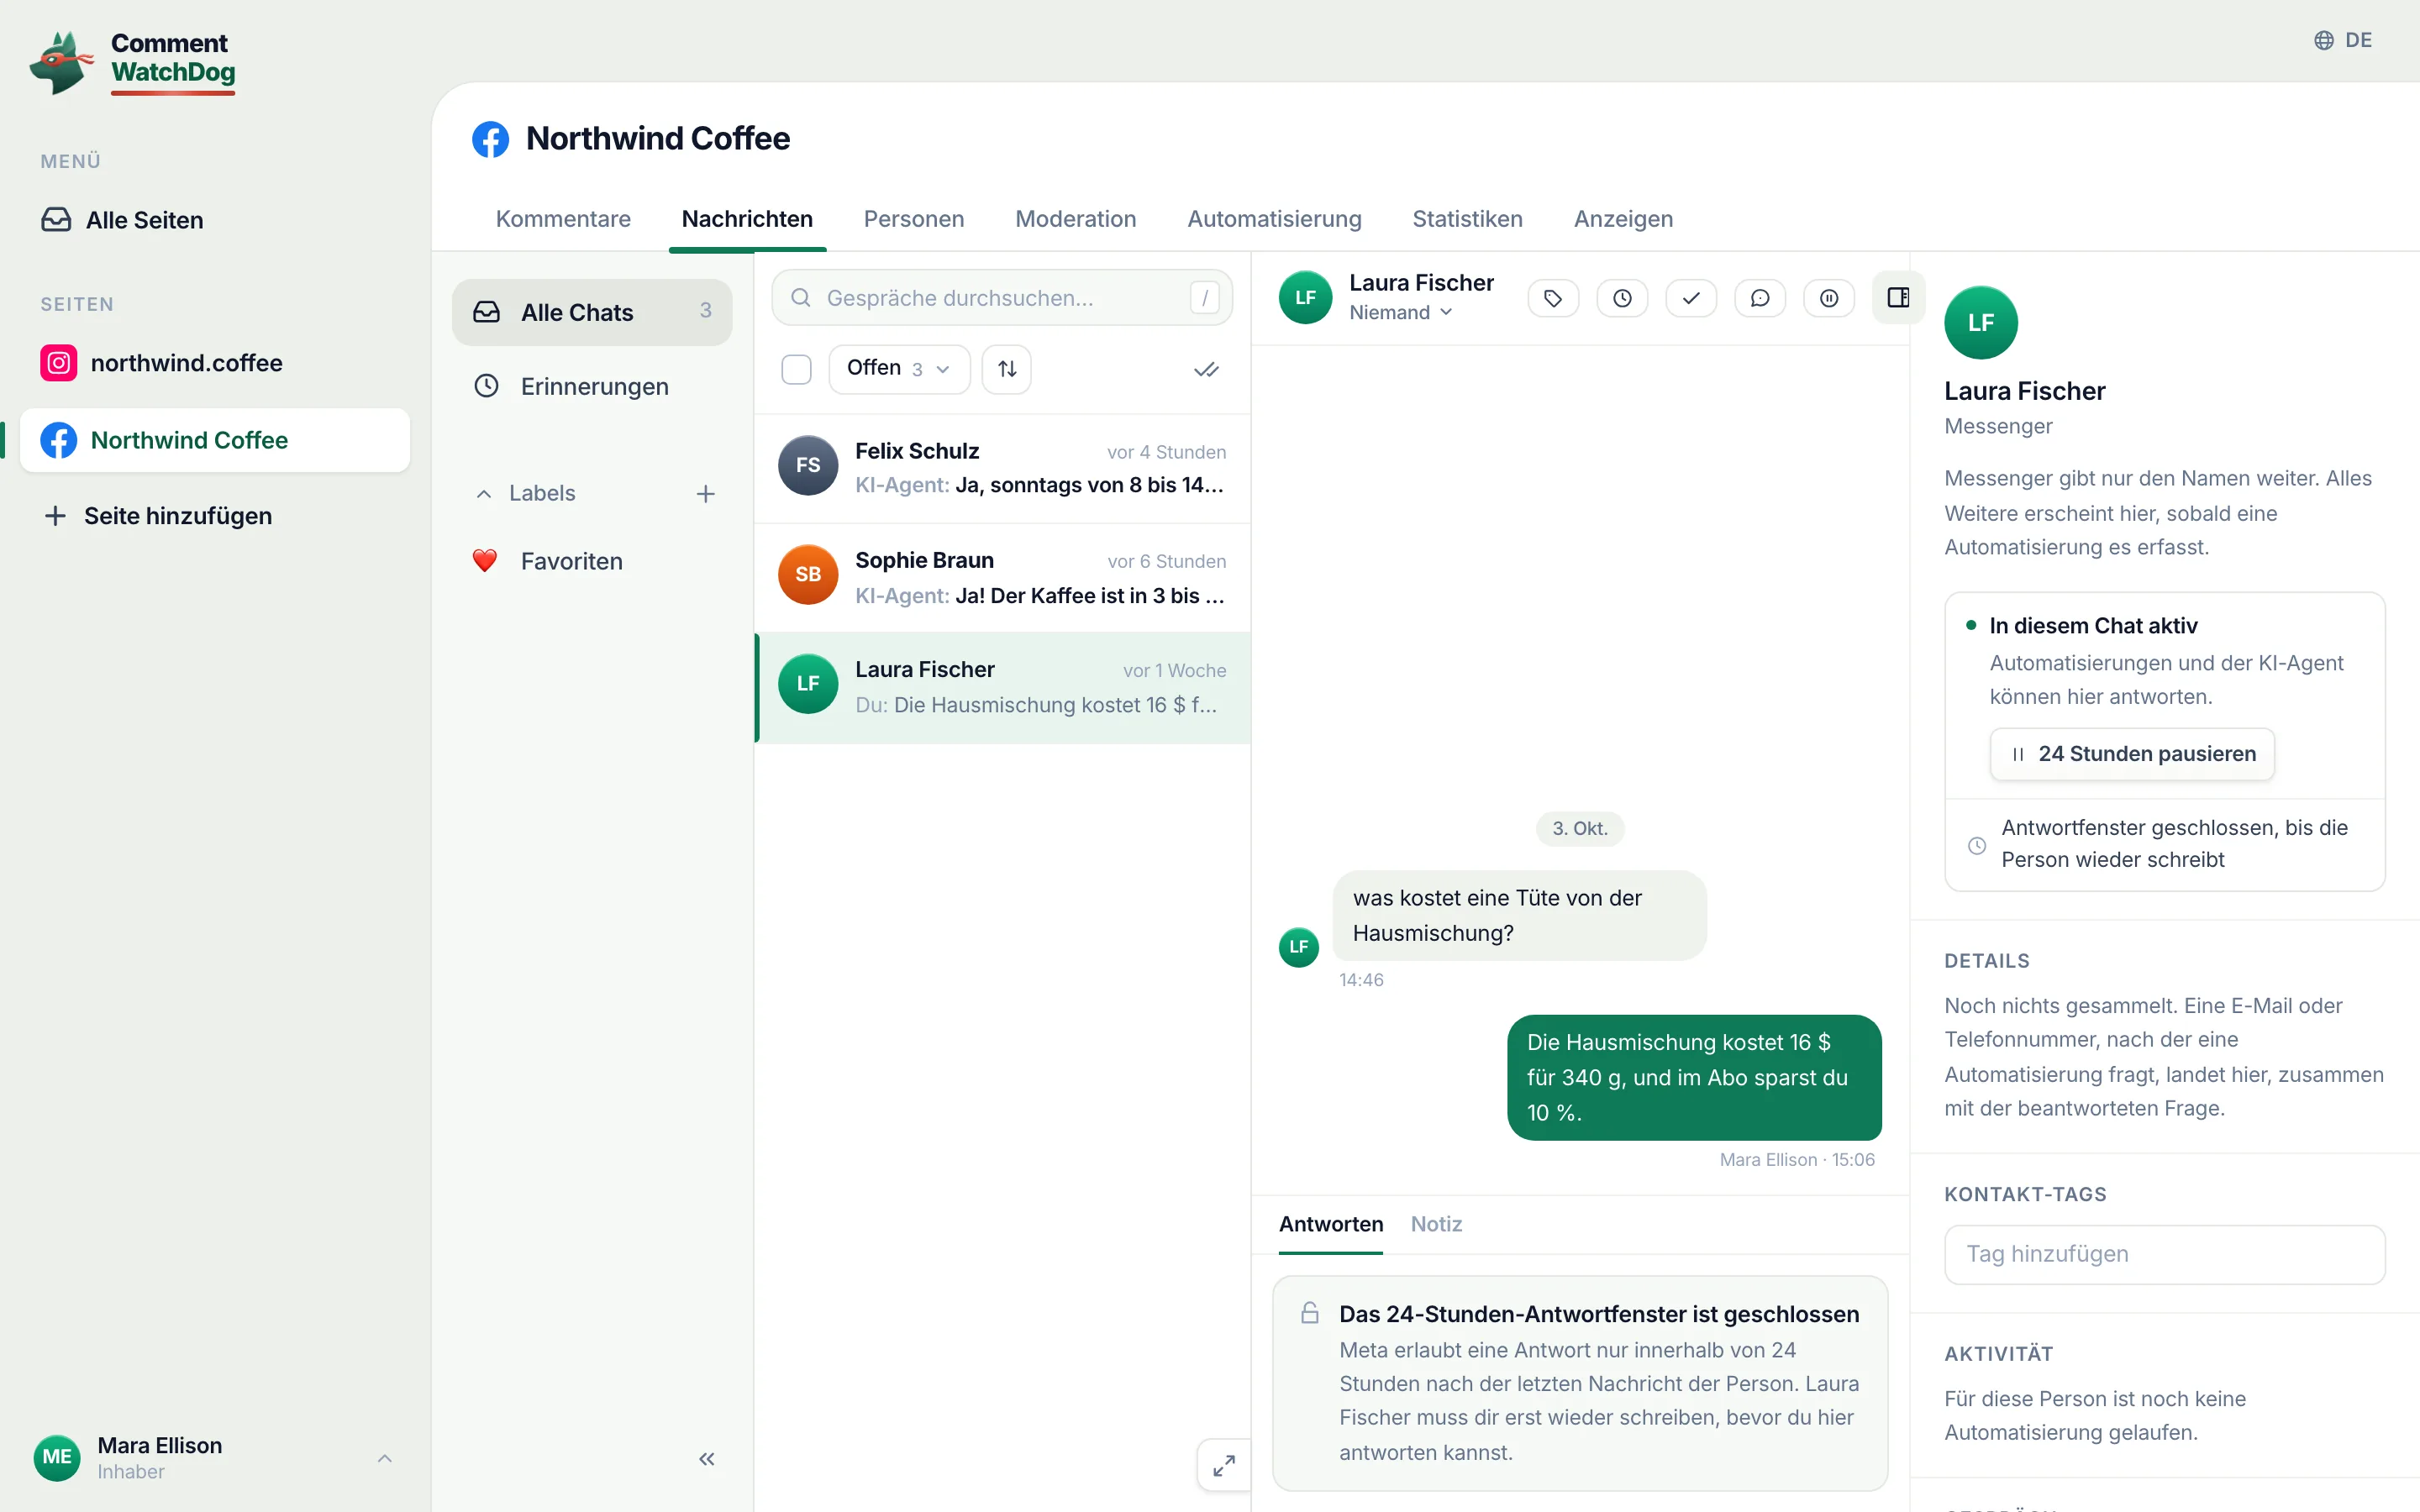Expand Mara Ellison account menu

[x=215, y=1458]
